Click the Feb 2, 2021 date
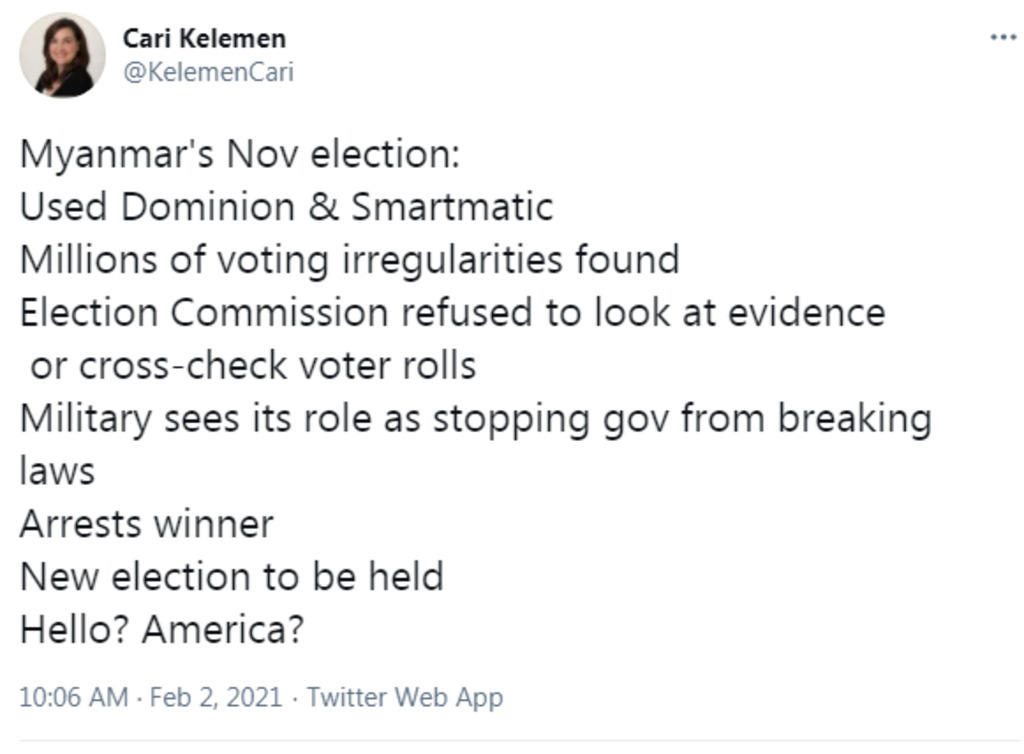1024x754 pixels. [215, 697]
